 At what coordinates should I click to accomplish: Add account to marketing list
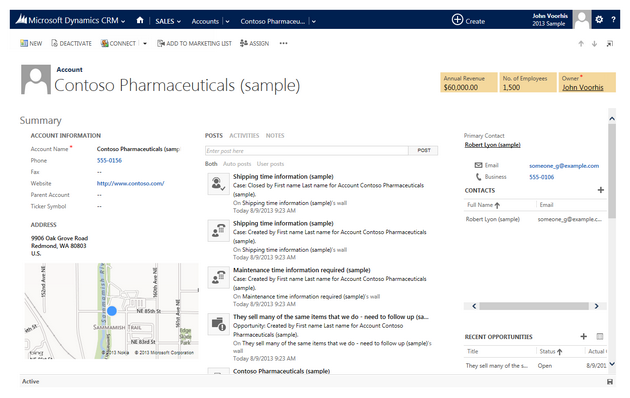click(x=194, y=43)
